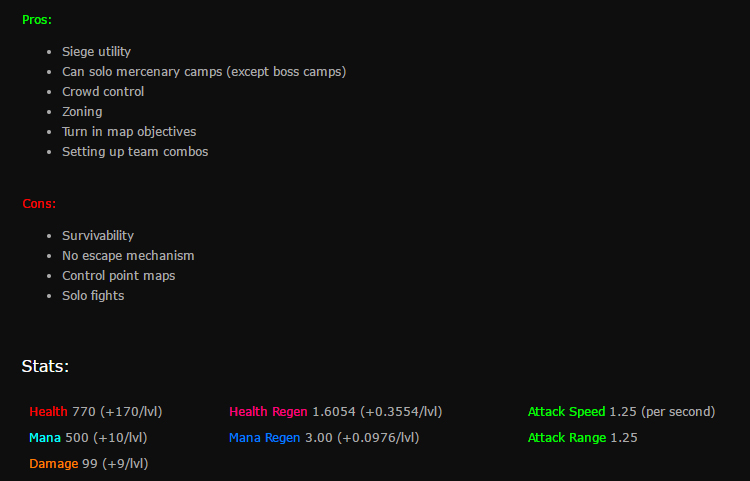
Task: Click the blue Mana Regen label
Action: tap(265, 437)
